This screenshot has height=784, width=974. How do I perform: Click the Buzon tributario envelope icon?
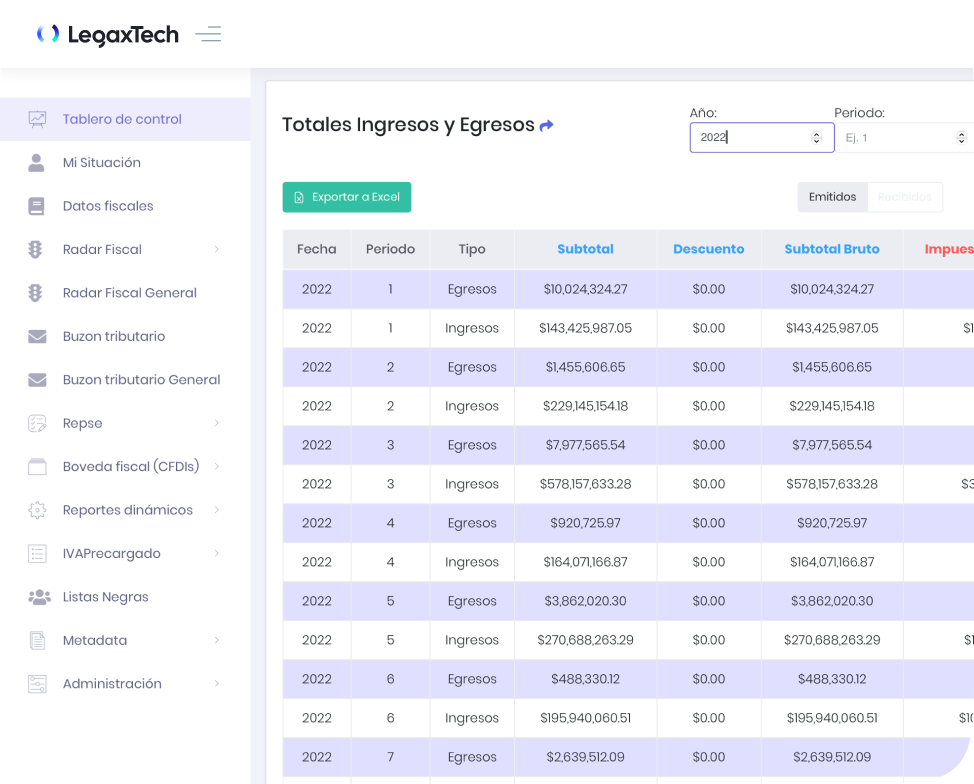pos(37,336)
